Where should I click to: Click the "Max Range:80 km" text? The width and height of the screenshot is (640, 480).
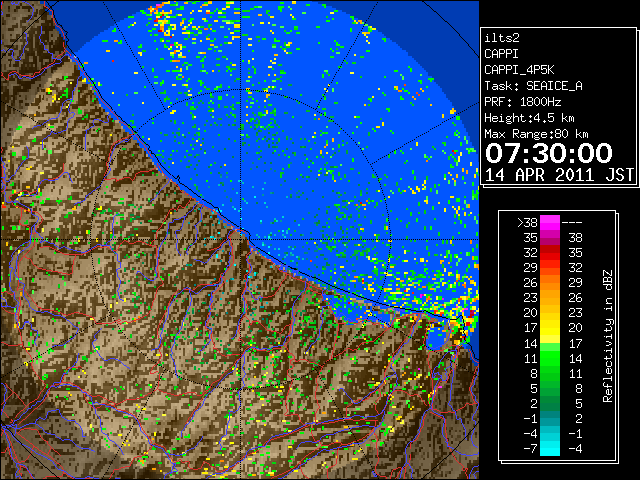coord(536,134)
